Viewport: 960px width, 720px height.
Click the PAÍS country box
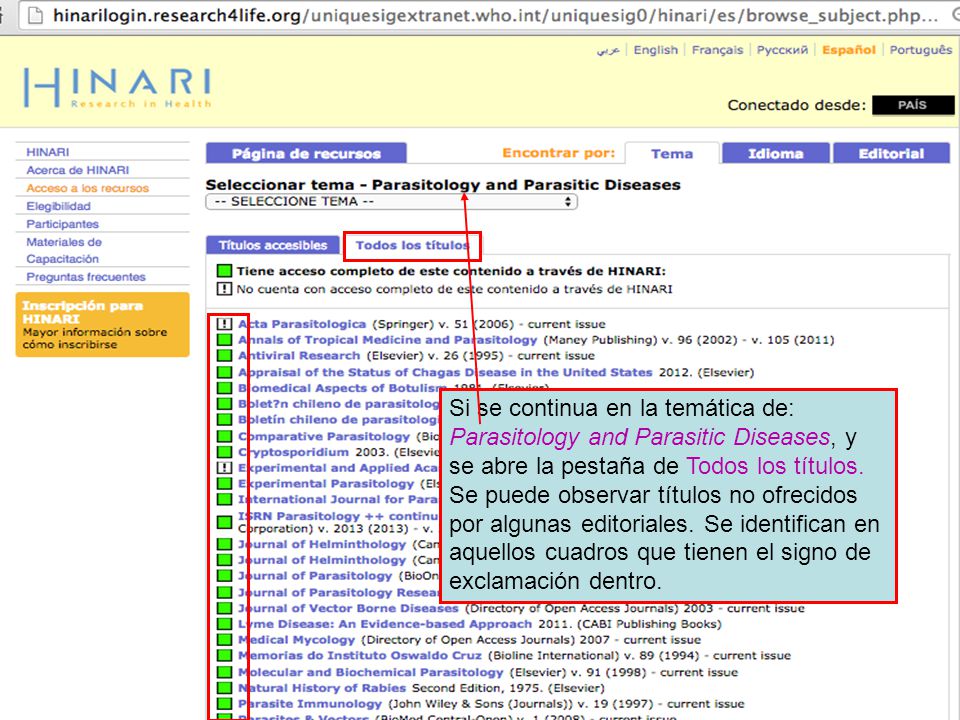point(912,105)
